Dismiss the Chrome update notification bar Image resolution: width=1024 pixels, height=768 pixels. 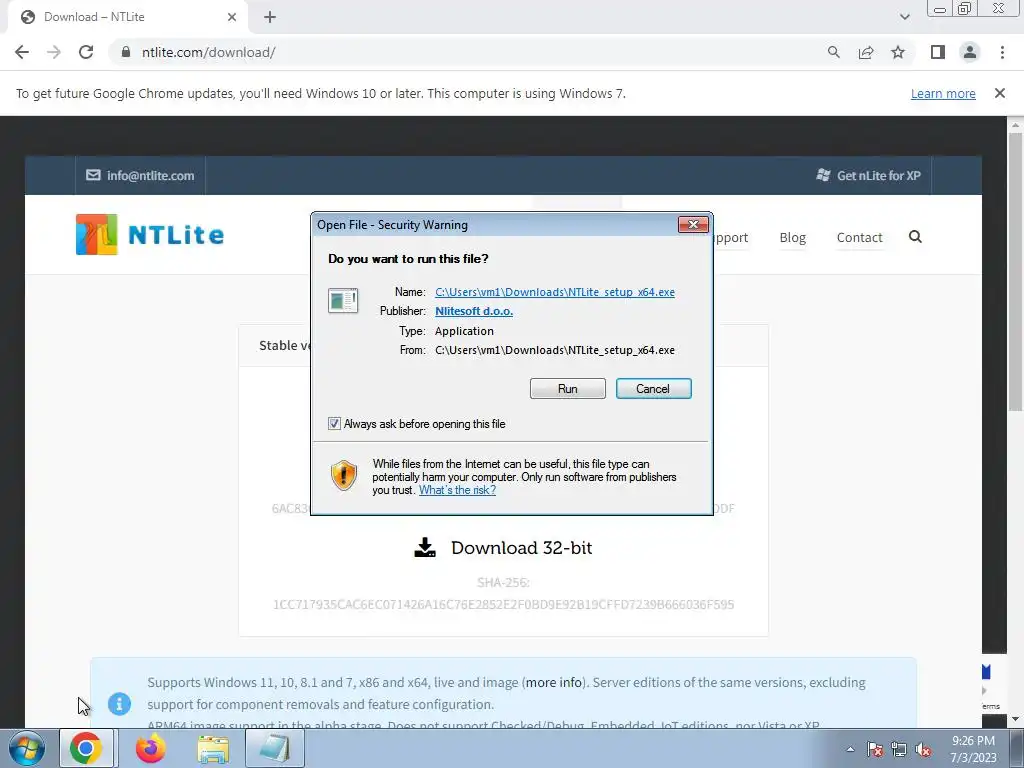point(1000,93)
